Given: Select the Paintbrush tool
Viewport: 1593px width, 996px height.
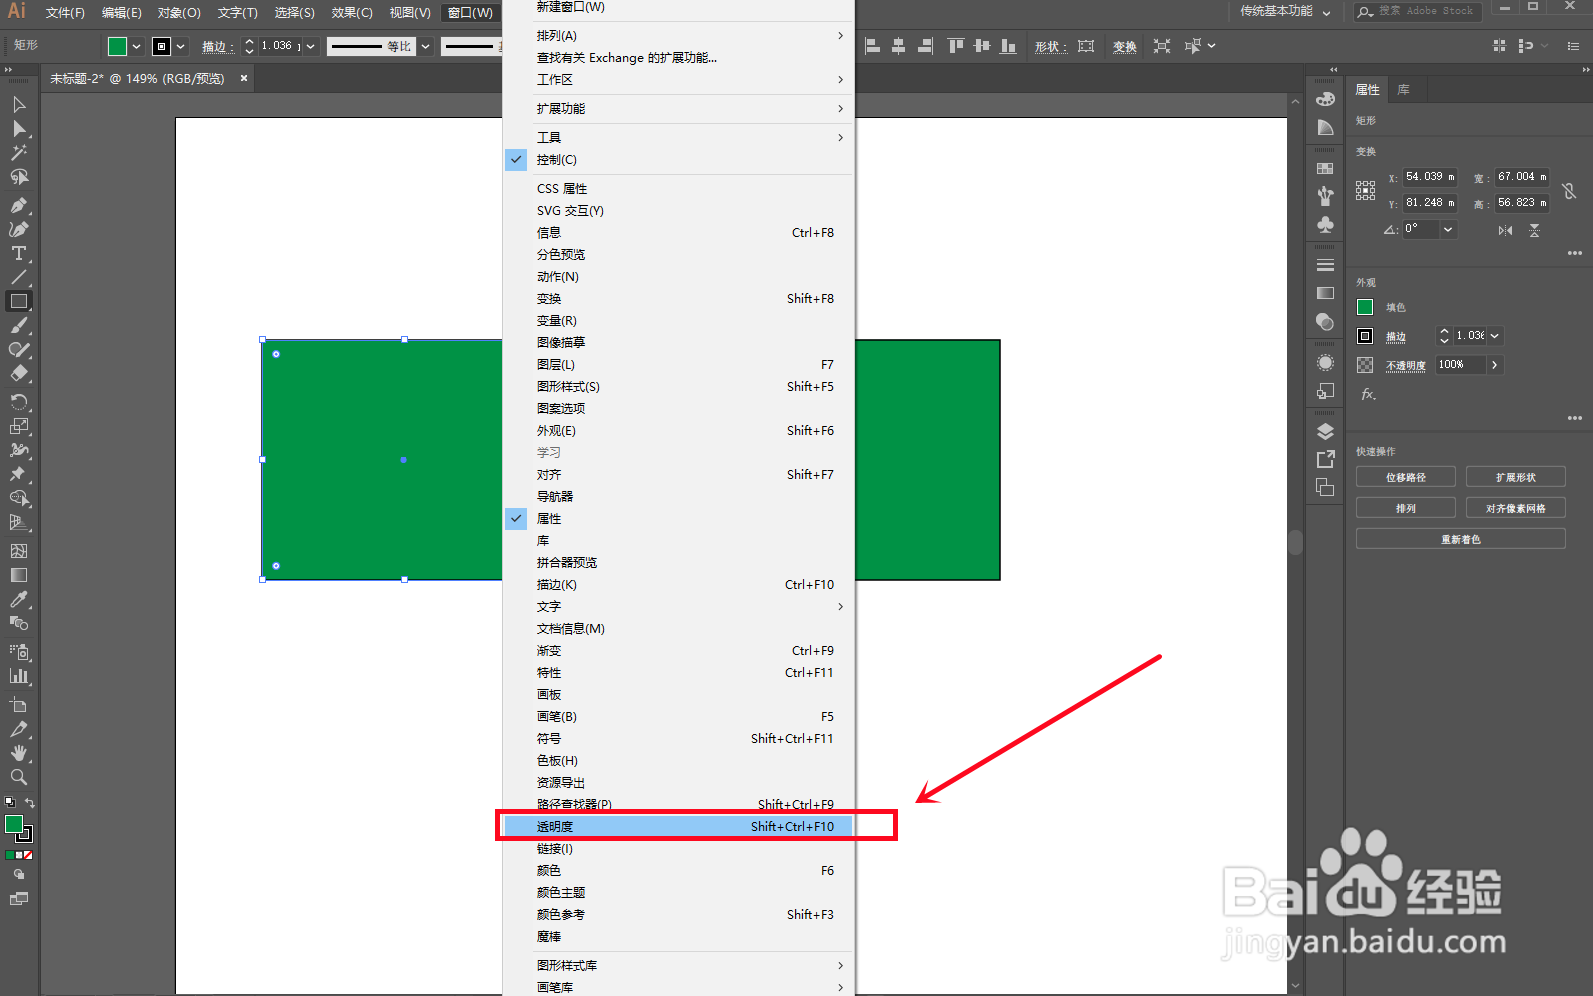Looking at the screenshot, I should tap(18, 326).
